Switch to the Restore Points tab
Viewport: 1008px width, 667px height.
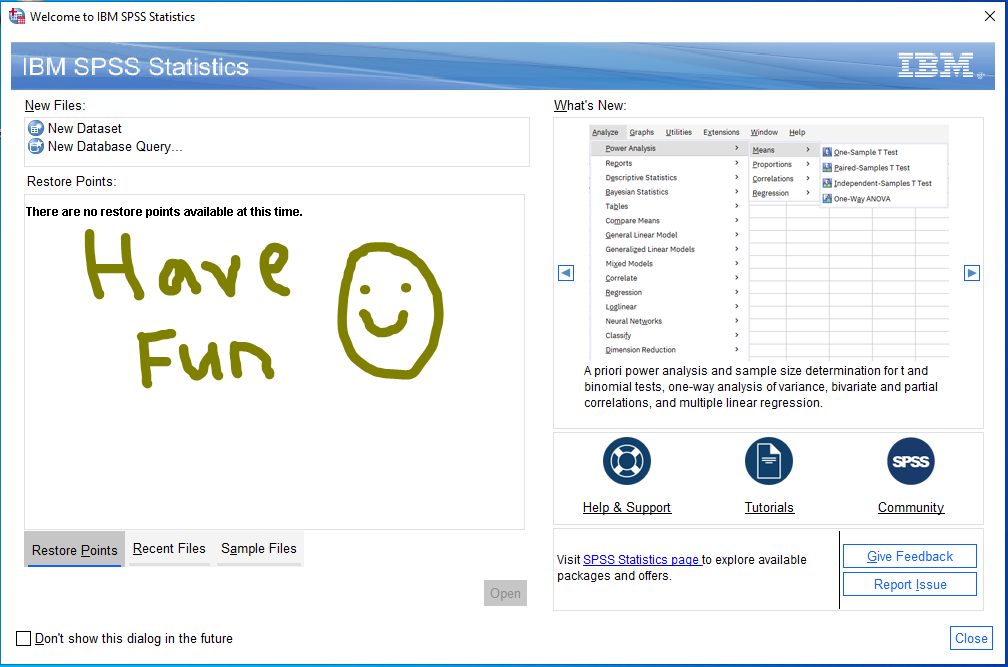(75, 550)
